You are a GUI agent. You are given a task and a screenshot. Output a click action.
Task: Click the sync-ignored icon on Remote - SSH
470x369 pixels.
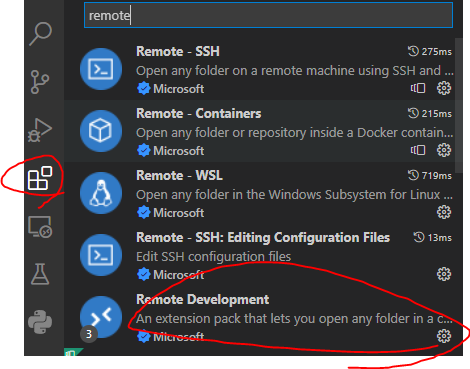click(x=418, y=88)
